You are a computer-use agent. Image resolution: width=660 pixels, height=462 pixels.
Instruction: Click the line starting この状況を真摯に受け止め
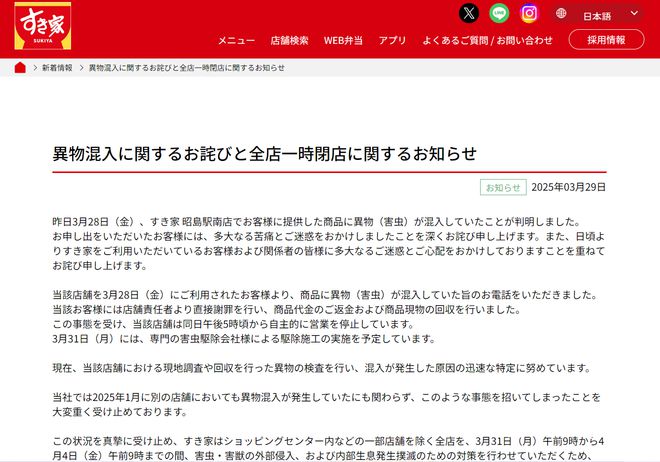(328, 441)
